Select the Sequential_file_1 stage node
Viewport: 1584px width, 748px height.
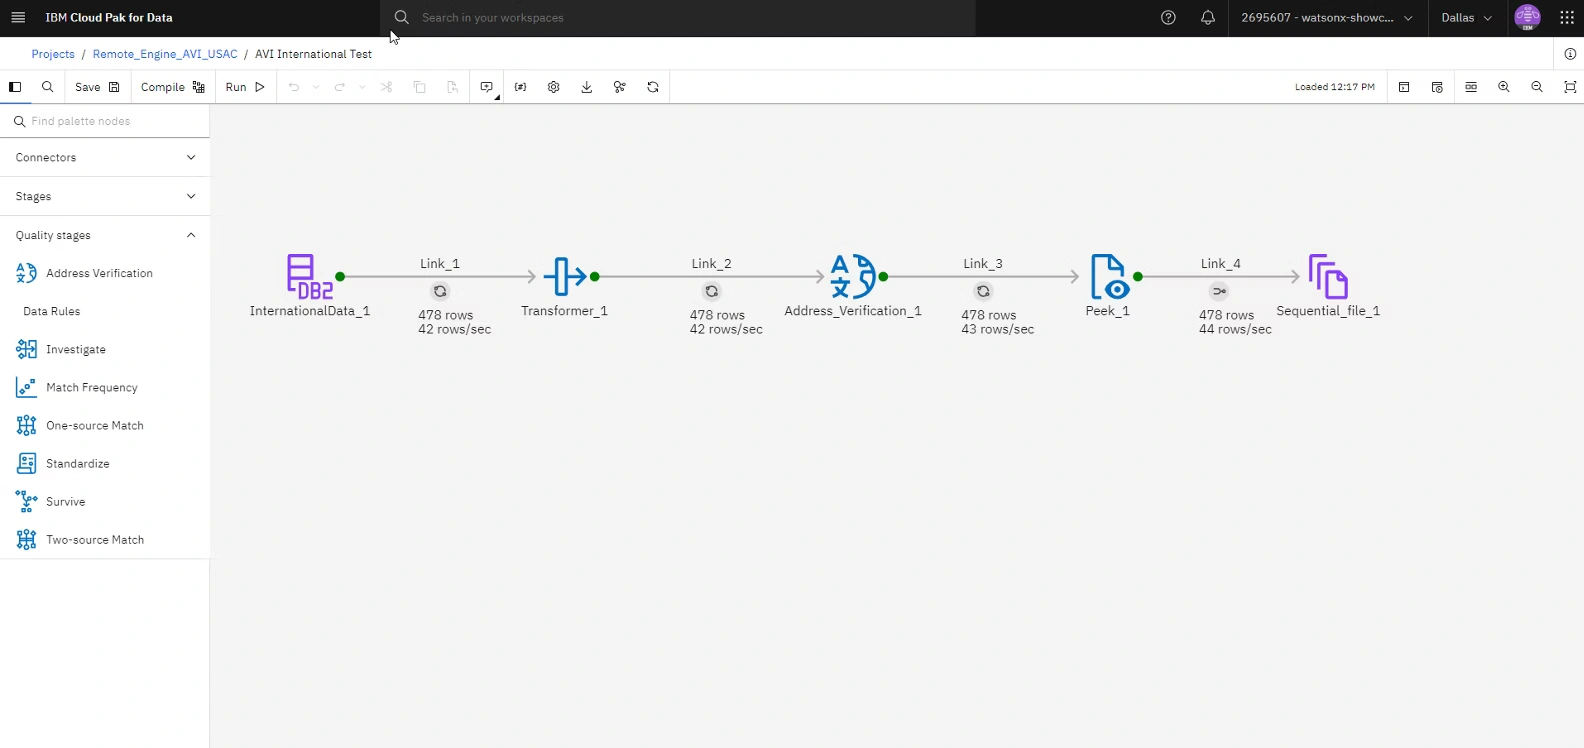point(1328,277)
